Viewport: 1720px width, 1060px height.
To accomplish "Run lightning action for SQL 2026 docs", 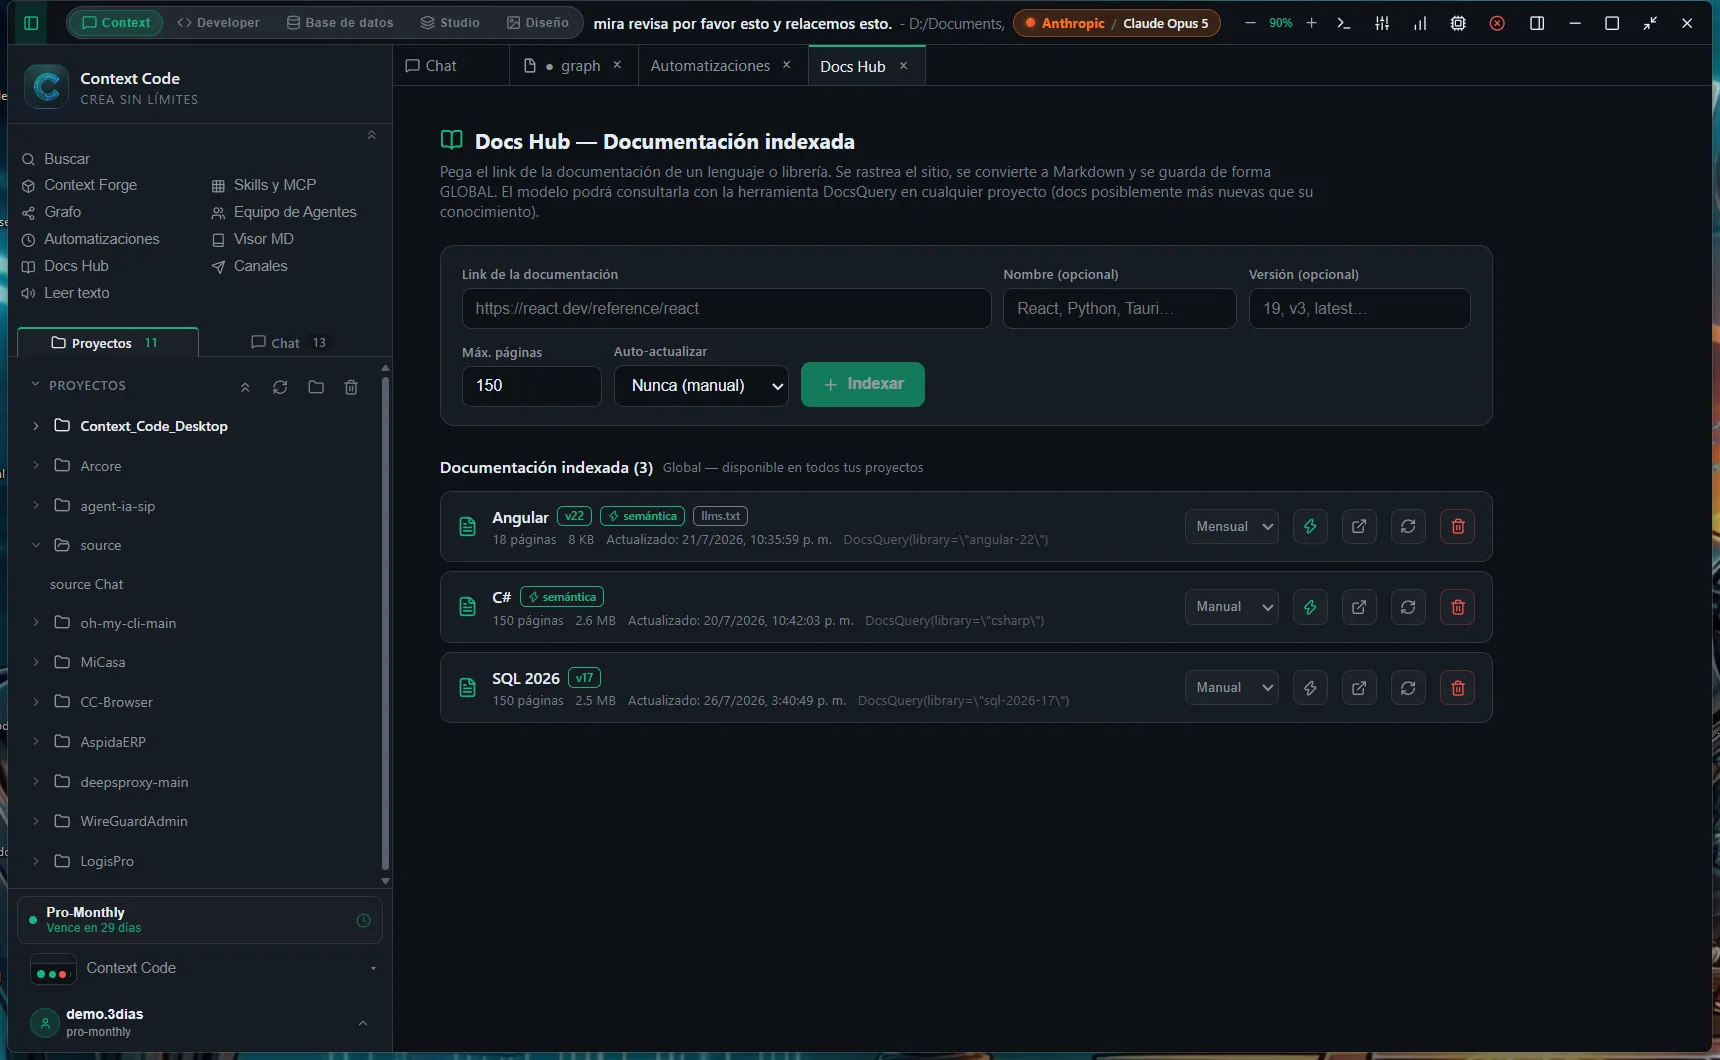I will 1310,688.
